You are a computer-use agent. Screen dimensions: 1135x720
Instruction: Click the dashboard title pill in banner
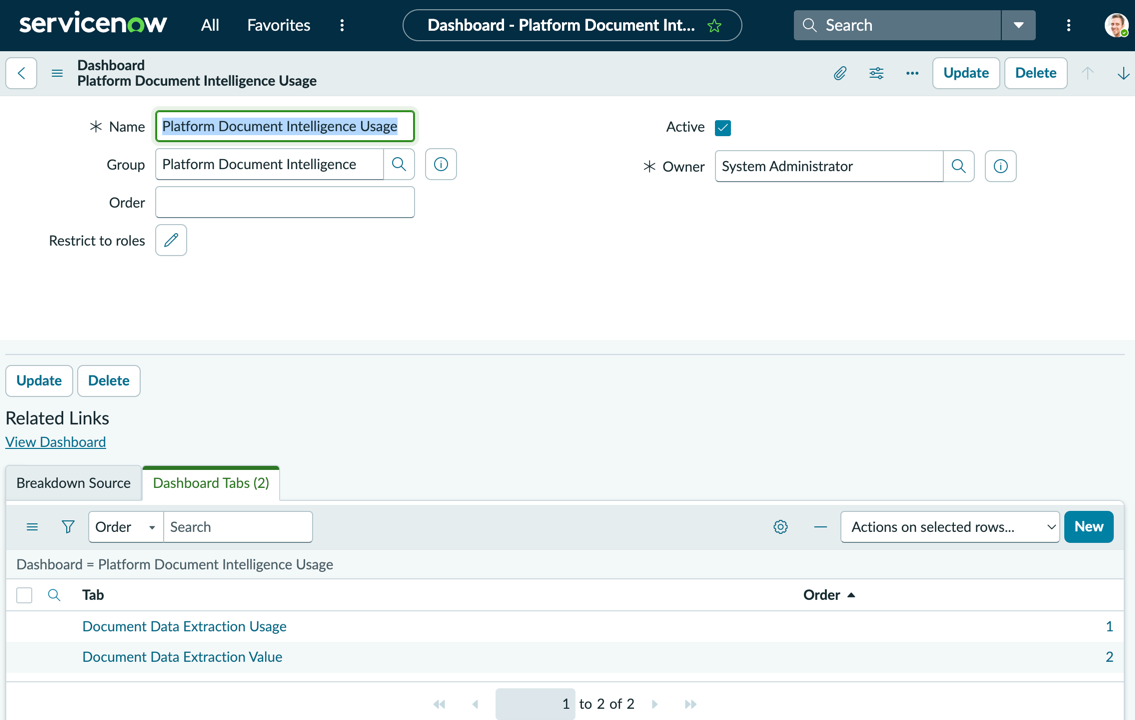coord(572,25)
